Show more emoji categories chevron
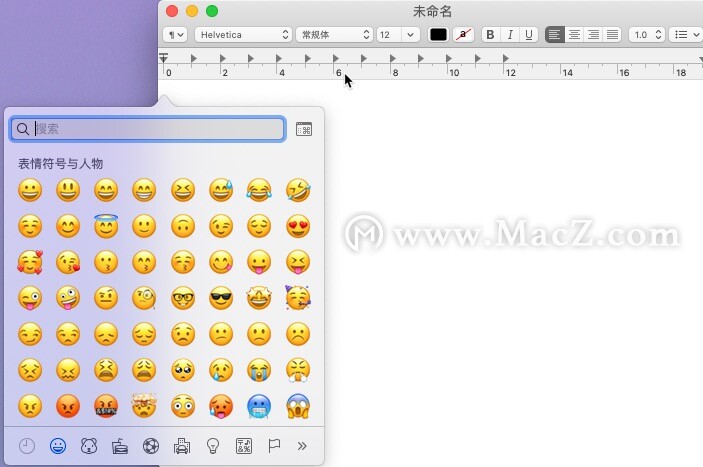Viewport: 703px width, 467px height. pyautogui.click(x=302, y=446)
